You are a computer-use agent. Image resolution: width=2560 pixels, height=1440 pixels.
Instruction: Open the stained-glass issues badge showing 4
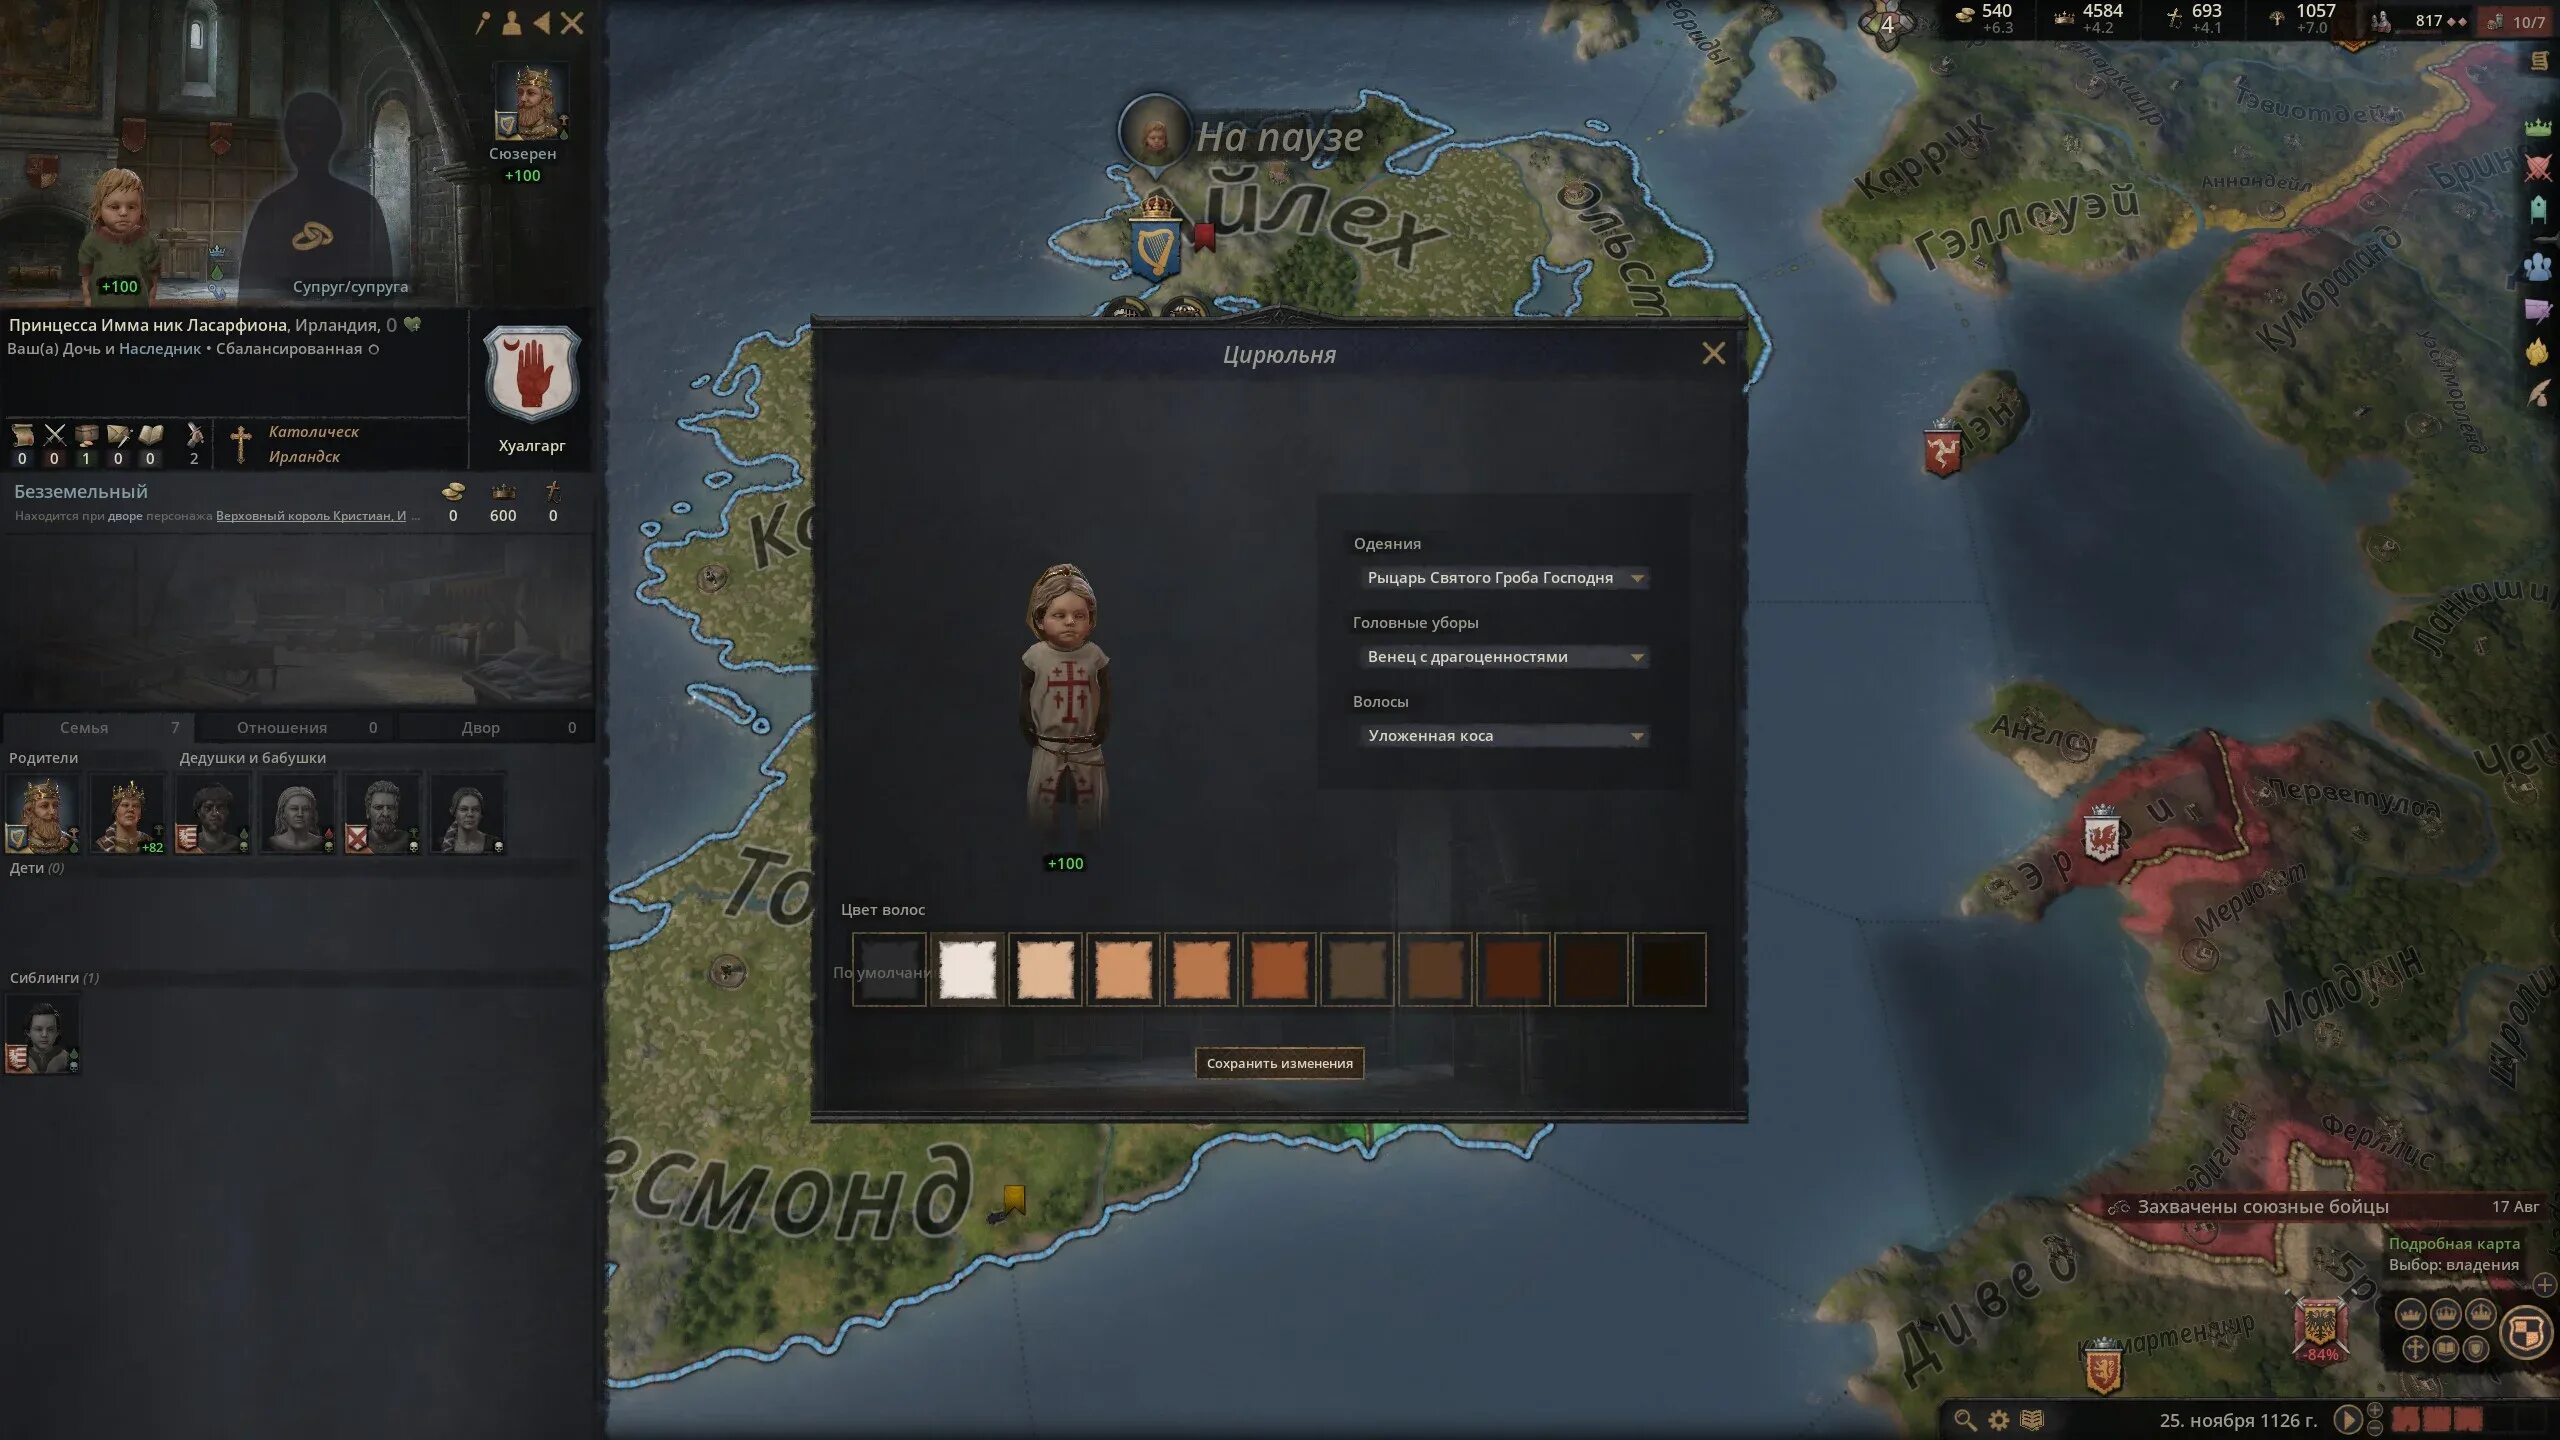tap(1887, 24)
